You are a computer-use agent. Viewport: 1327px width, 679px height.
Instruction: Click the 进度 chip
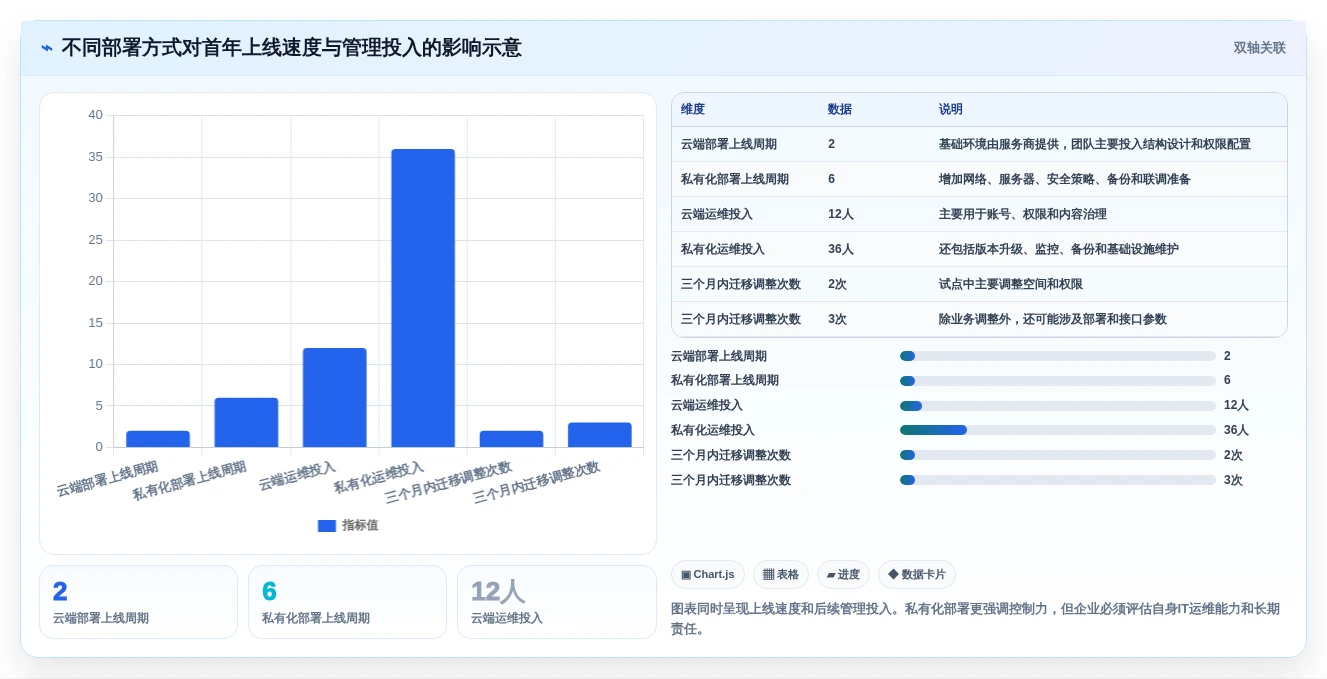[843, 575]
